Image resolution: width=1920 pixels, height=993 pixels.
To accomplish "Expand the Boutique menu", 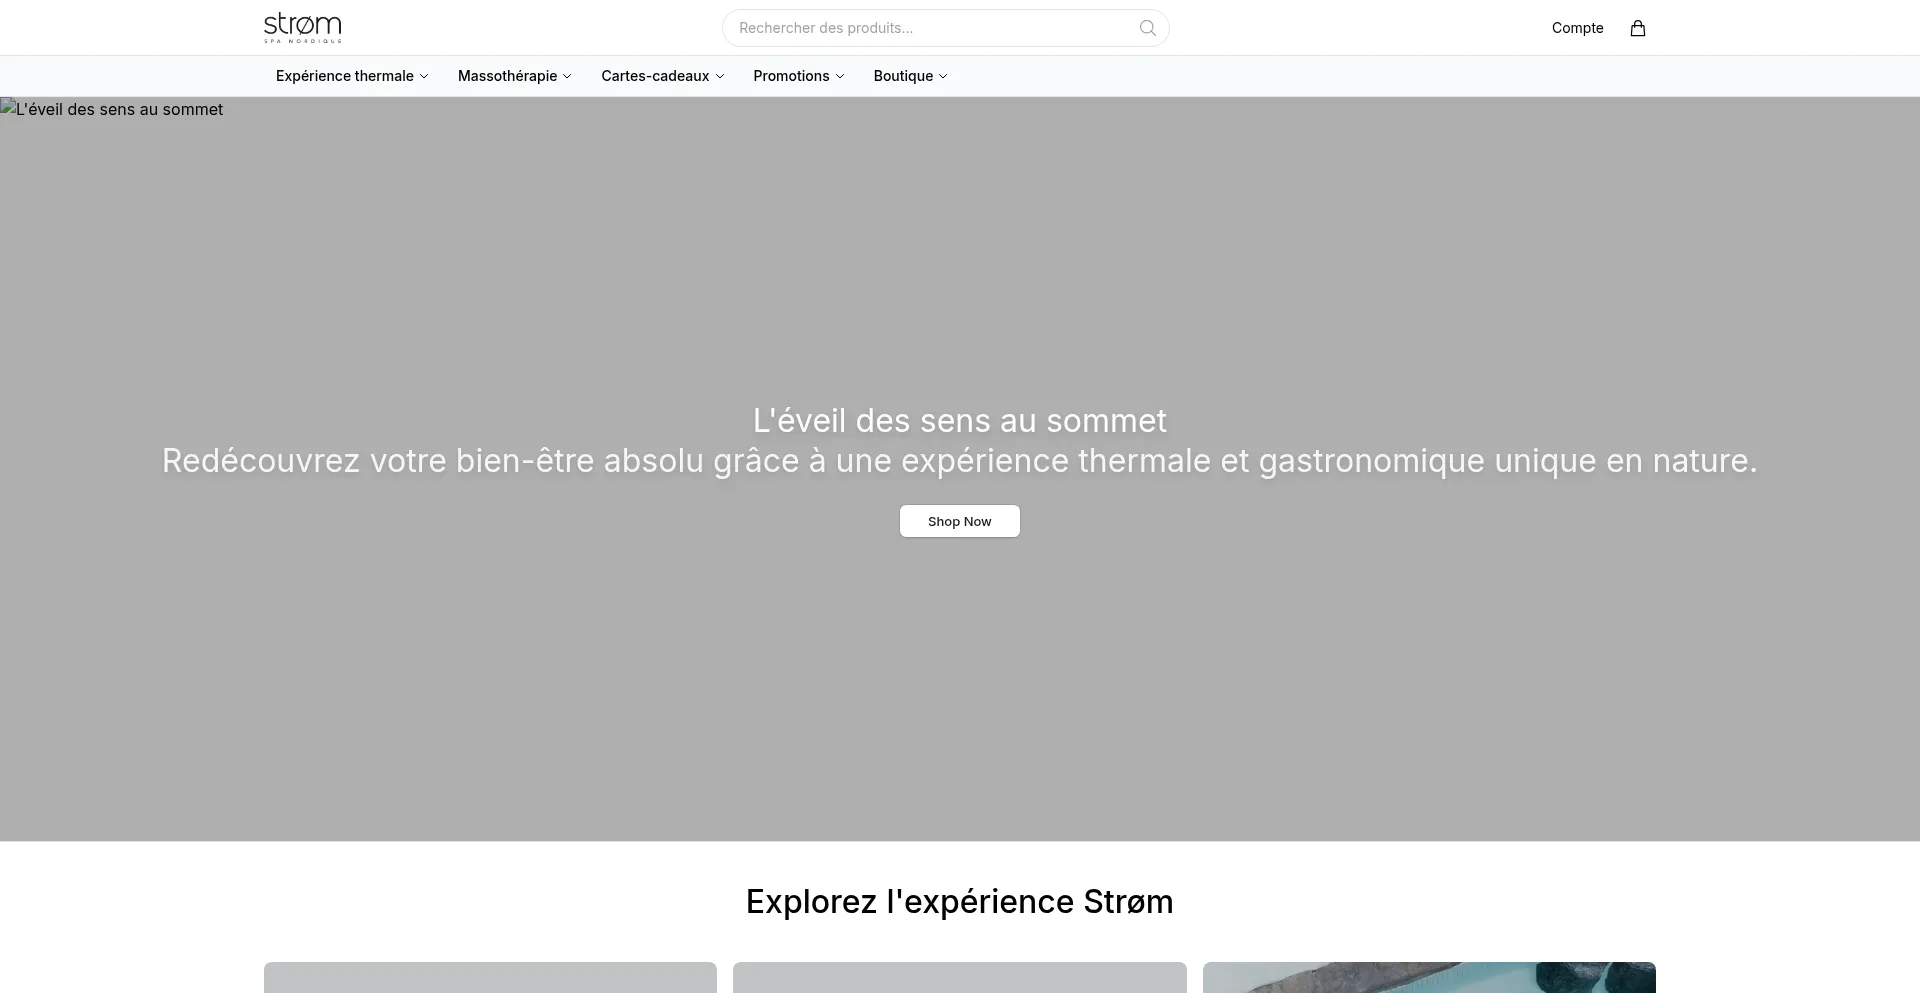I will coord(910,76).
